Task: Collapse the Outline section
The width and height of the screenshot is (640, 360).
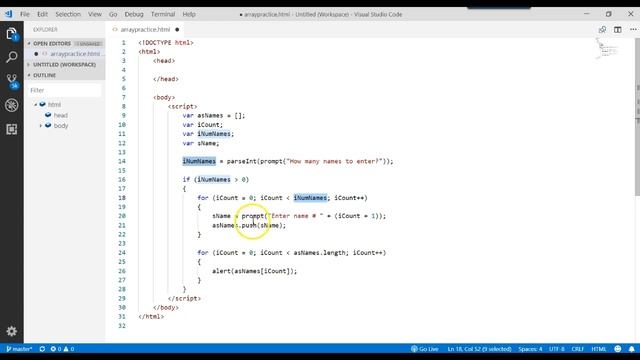Action: (29, 75)
